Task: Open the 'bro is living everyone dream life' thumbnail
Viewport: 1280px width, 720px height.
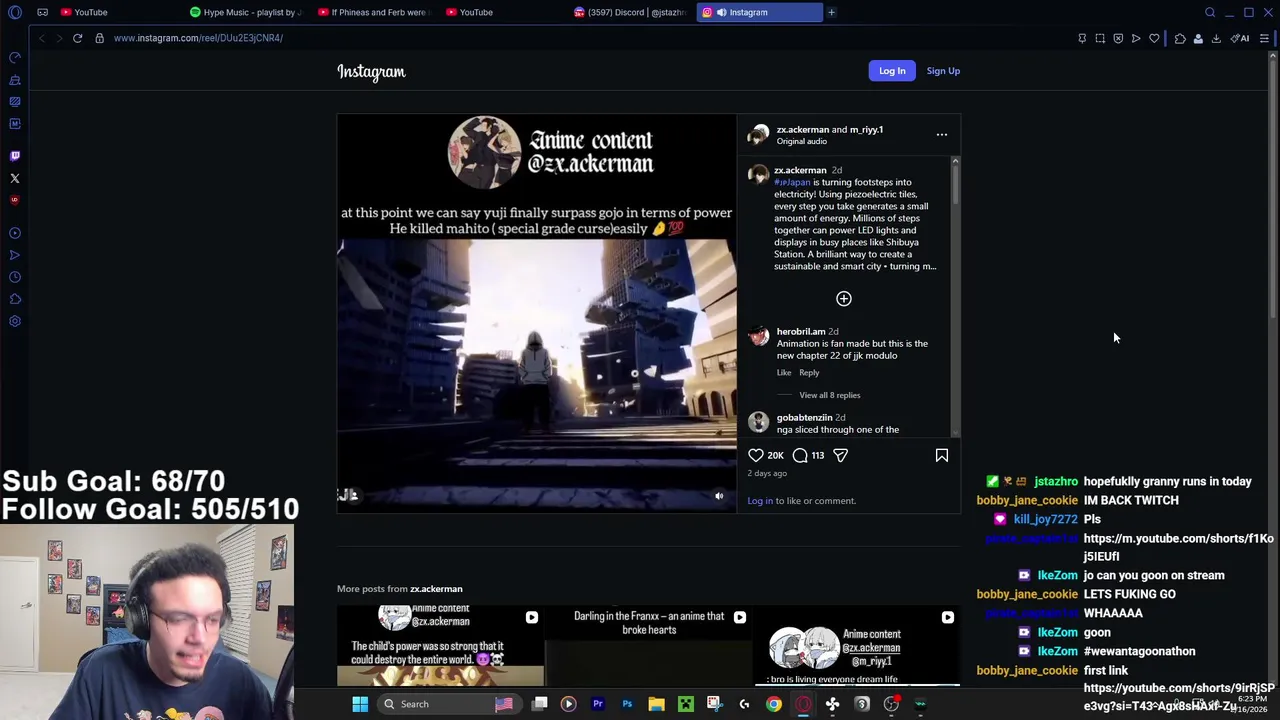Action: [x=857, y=646]
